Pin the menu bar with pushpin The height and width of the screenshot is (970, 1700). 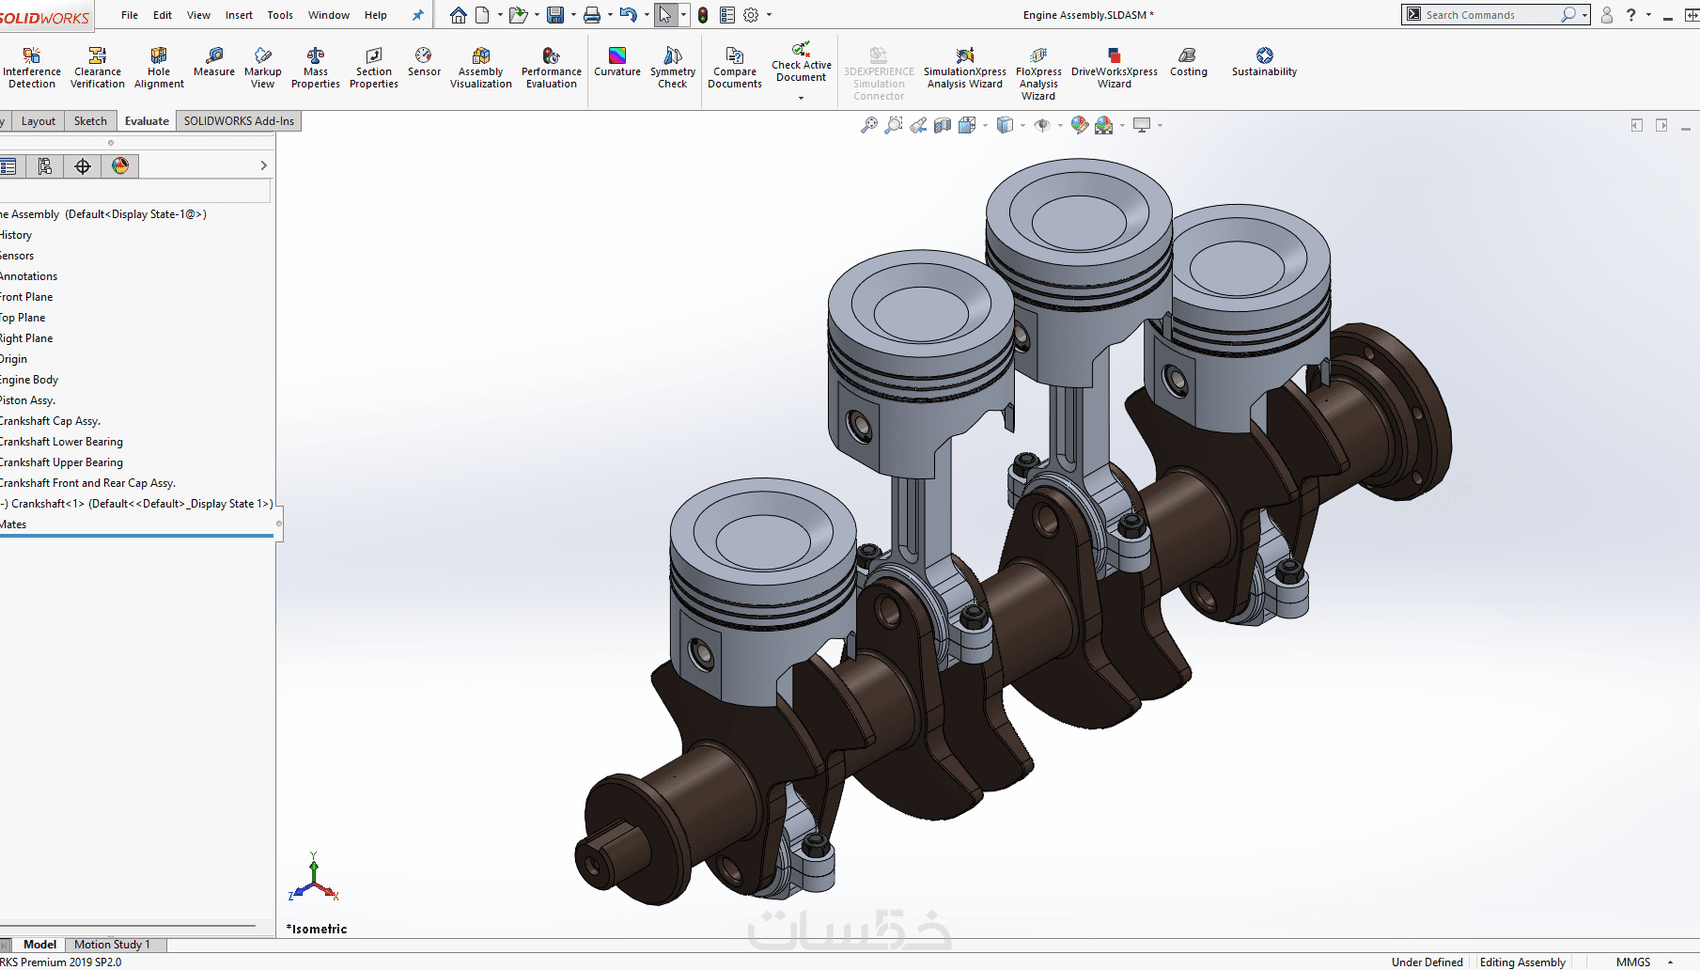pyautogui.click(x=418, y=15)
